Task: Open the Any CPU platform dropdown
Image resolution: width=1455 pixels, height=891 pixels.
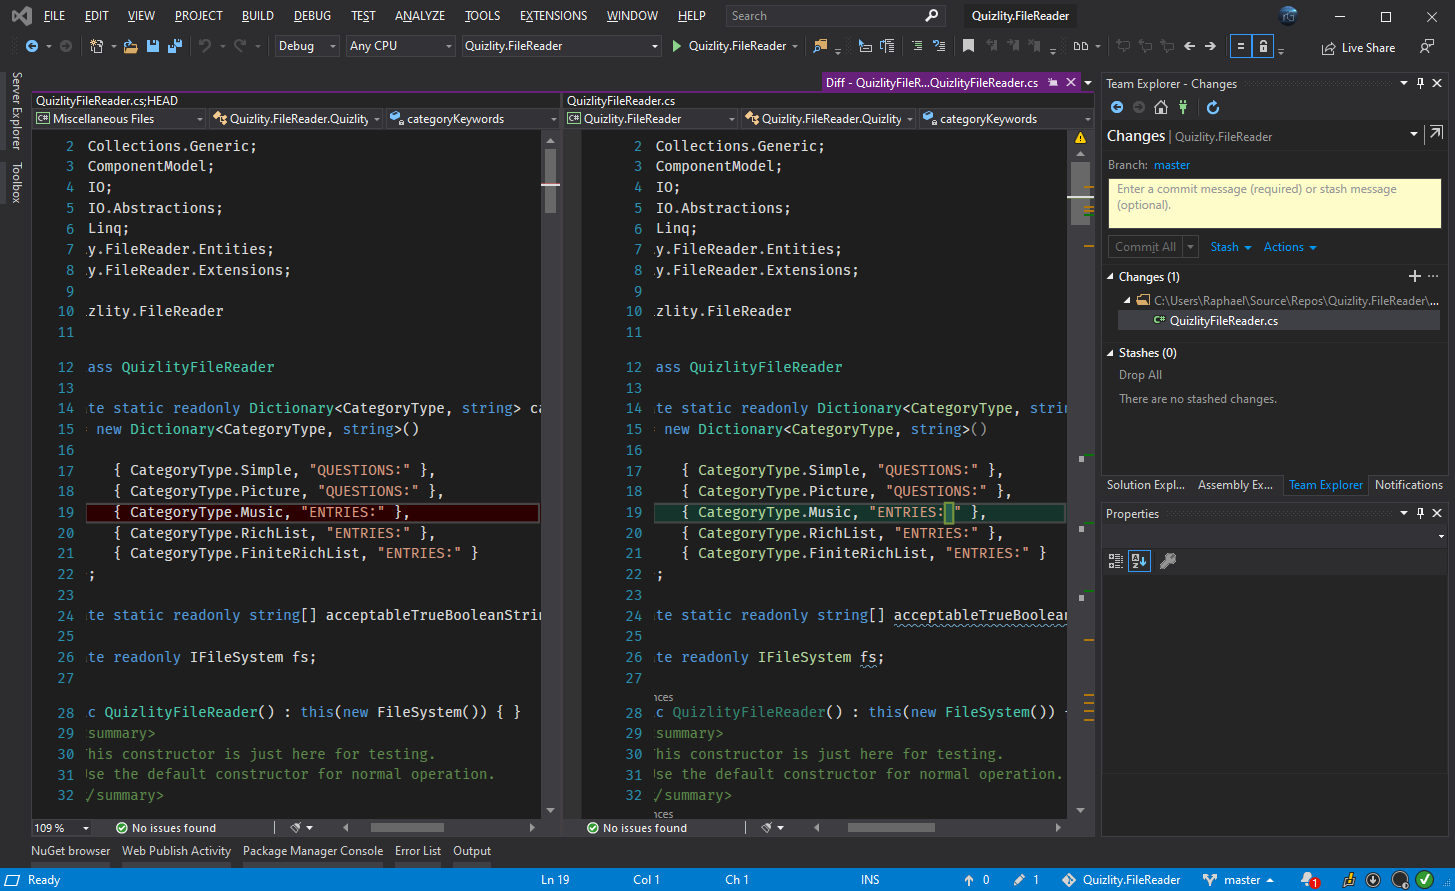Action: tap(400, 46)
